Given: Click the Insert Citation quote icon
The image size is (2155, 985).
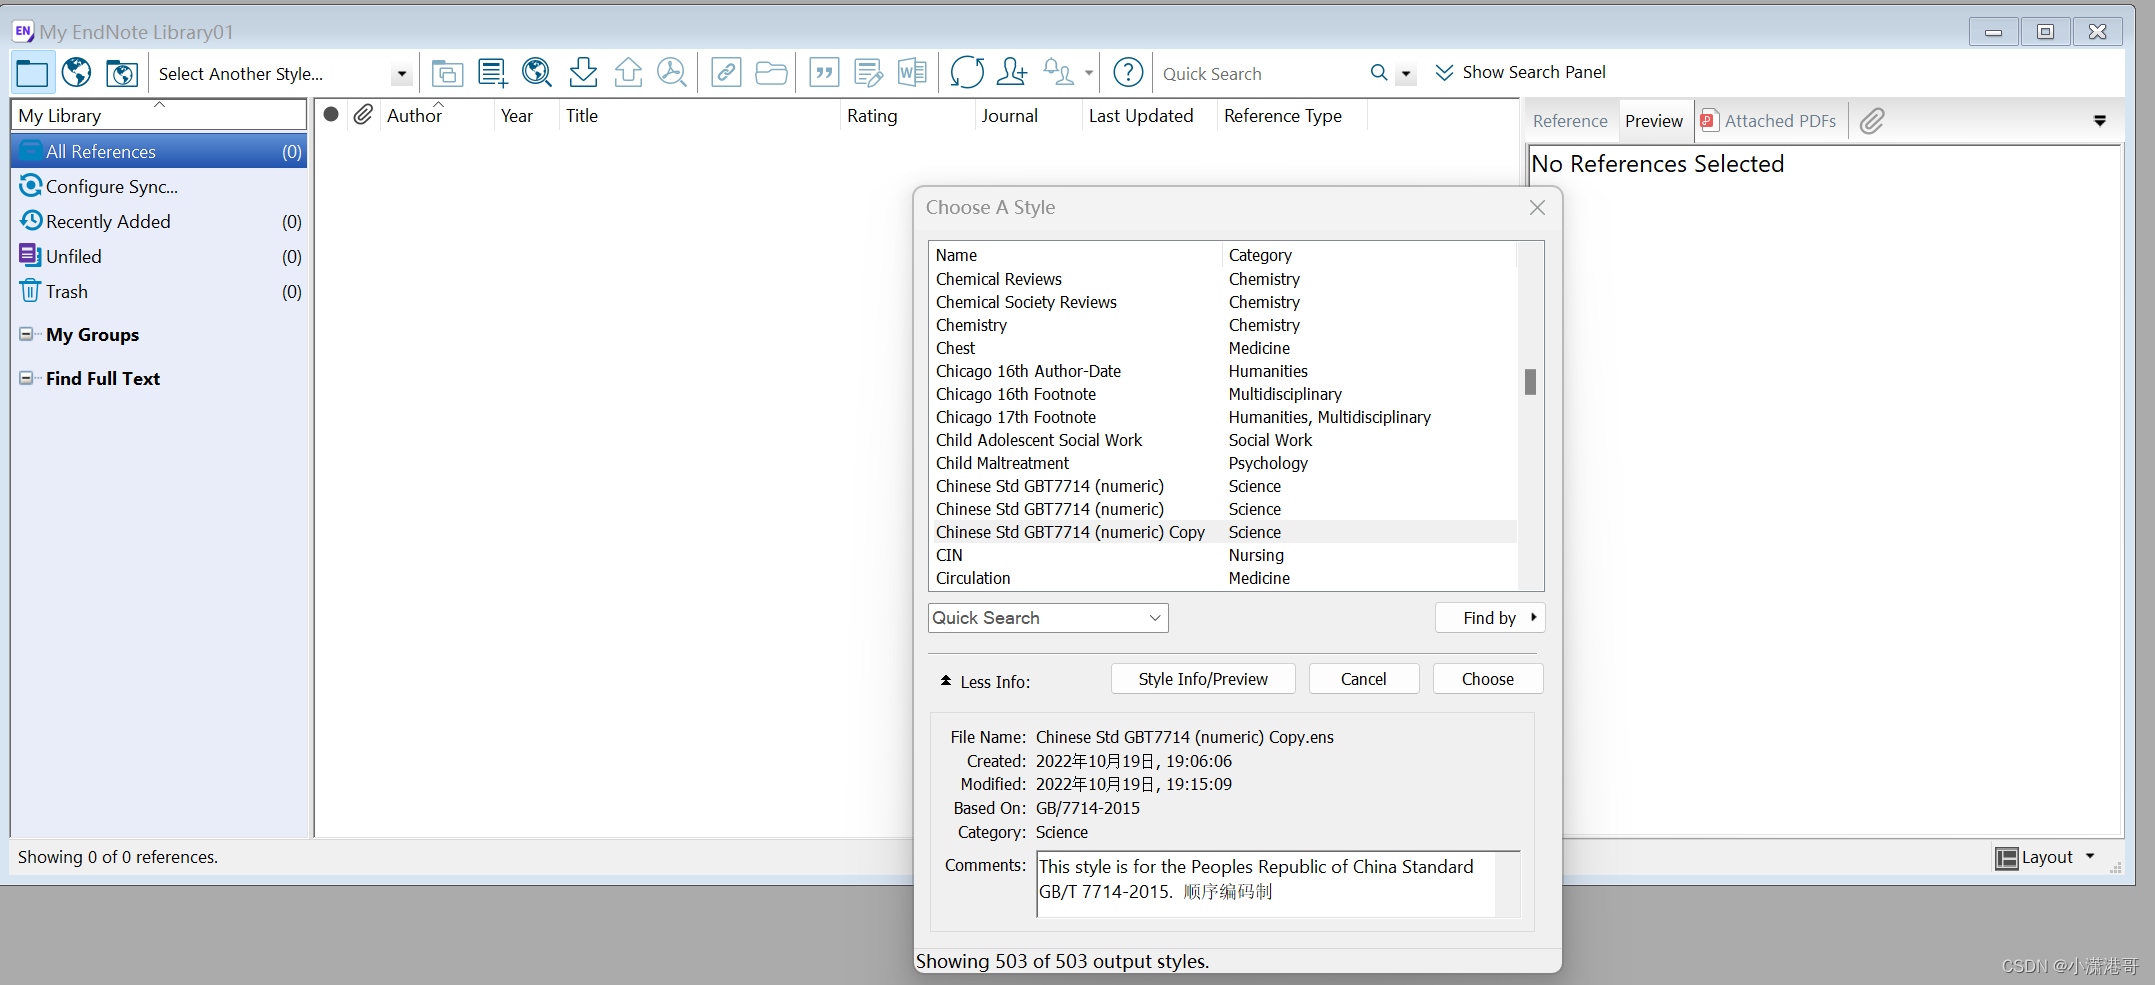Looking at the screenshot, I should (x=824, y=73).
